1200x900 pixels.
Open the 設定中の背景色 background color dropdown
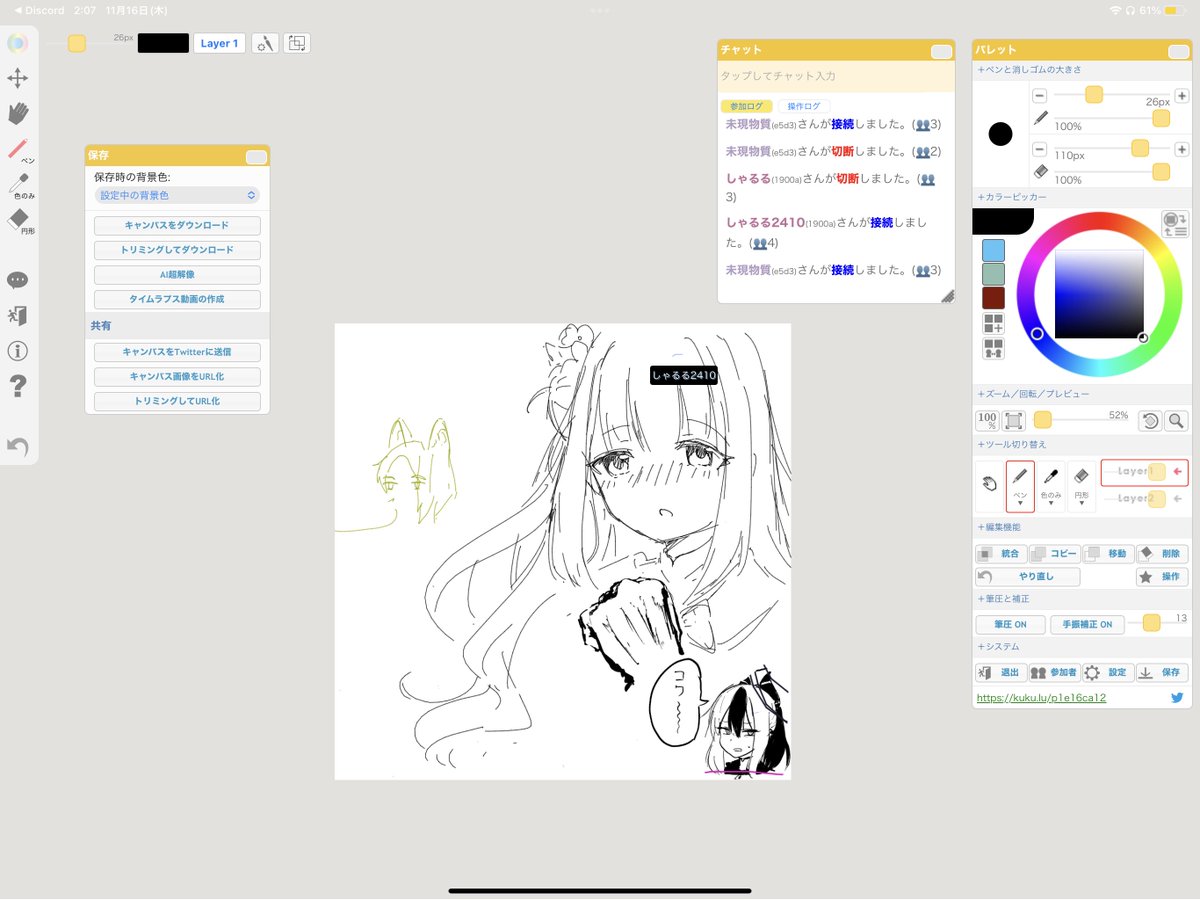(177, 195)
